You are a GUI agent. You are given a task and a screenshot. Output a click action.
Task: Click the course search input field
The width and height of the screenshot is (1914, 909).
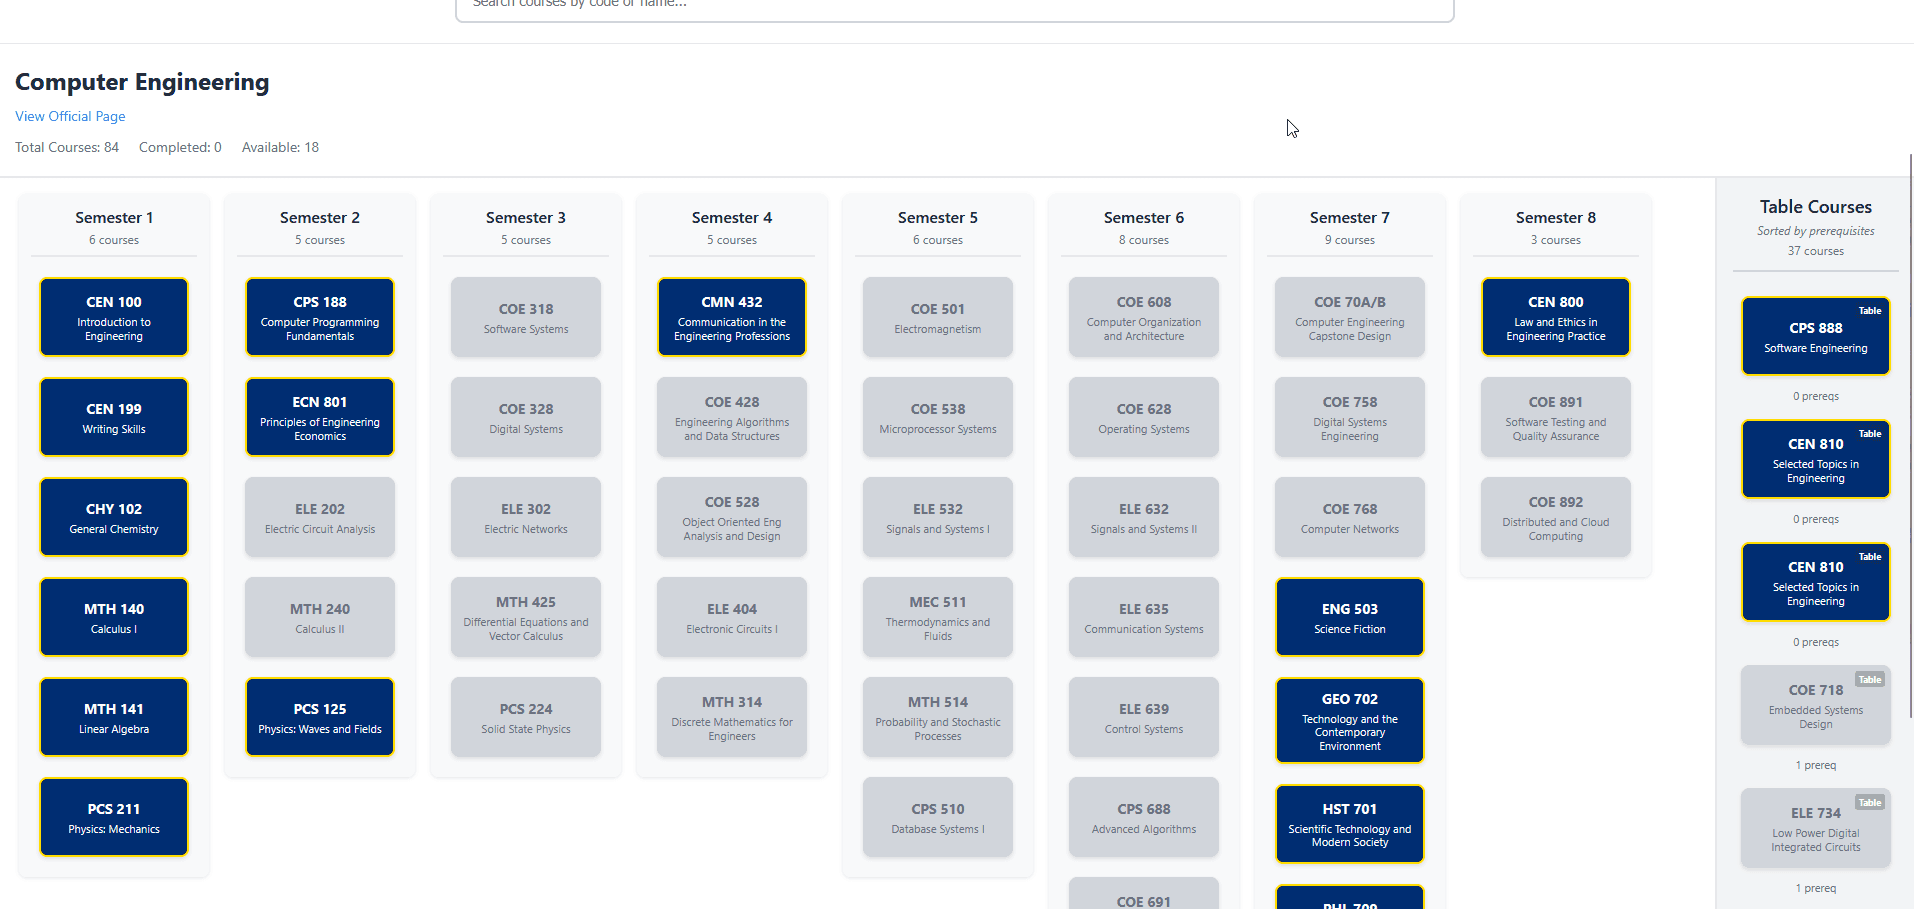(953, 6)
